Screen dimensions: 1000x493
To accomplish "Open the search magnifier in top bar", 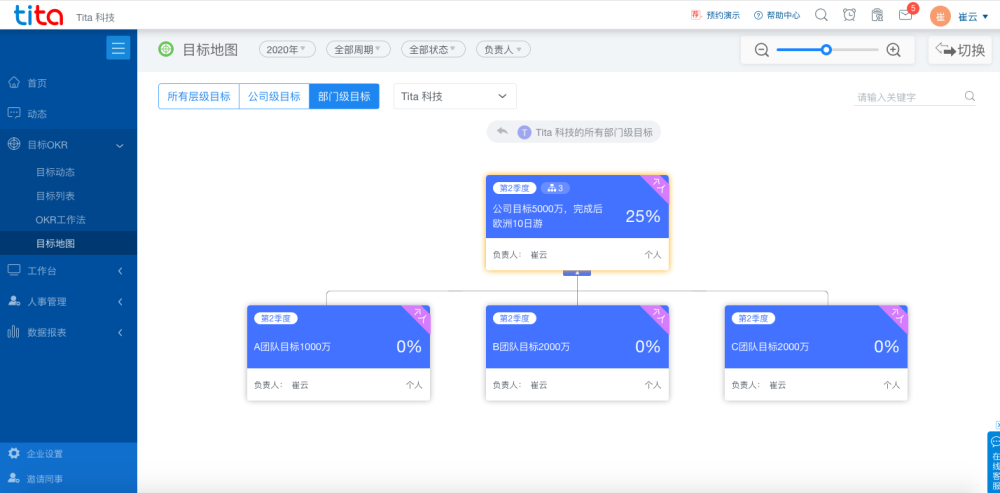I will pyautogui.click(x=821, y=15).
